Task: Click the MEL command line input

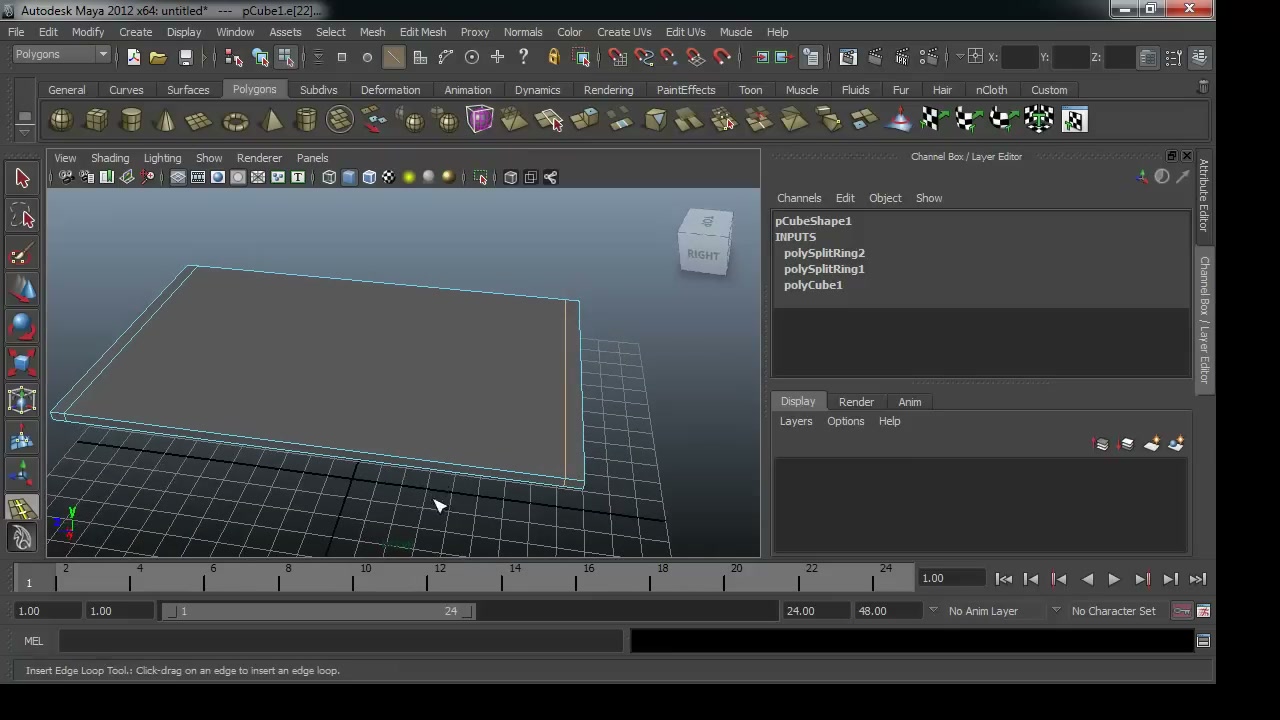Action: pos(340,641)
